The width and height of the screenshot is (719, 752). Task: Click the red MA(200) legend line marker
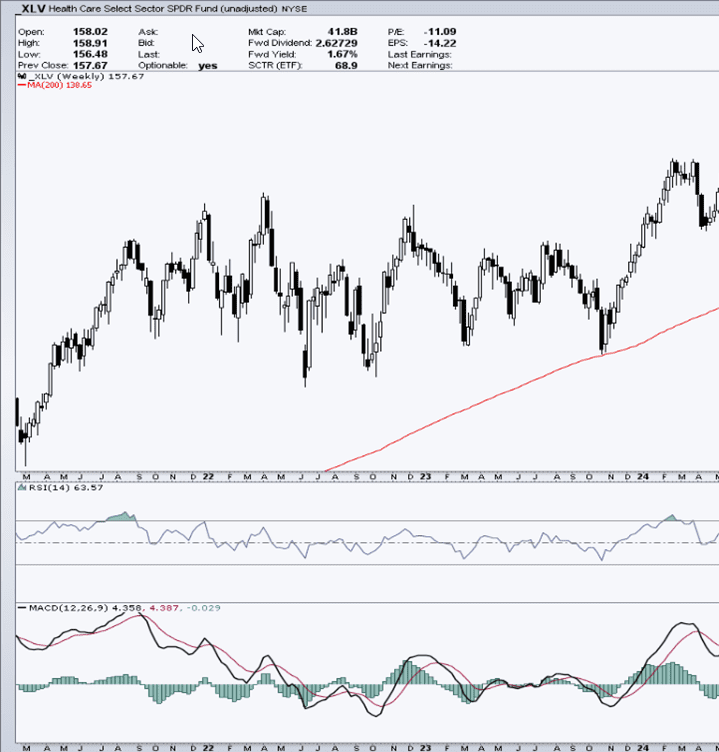(x=22, y=86)
